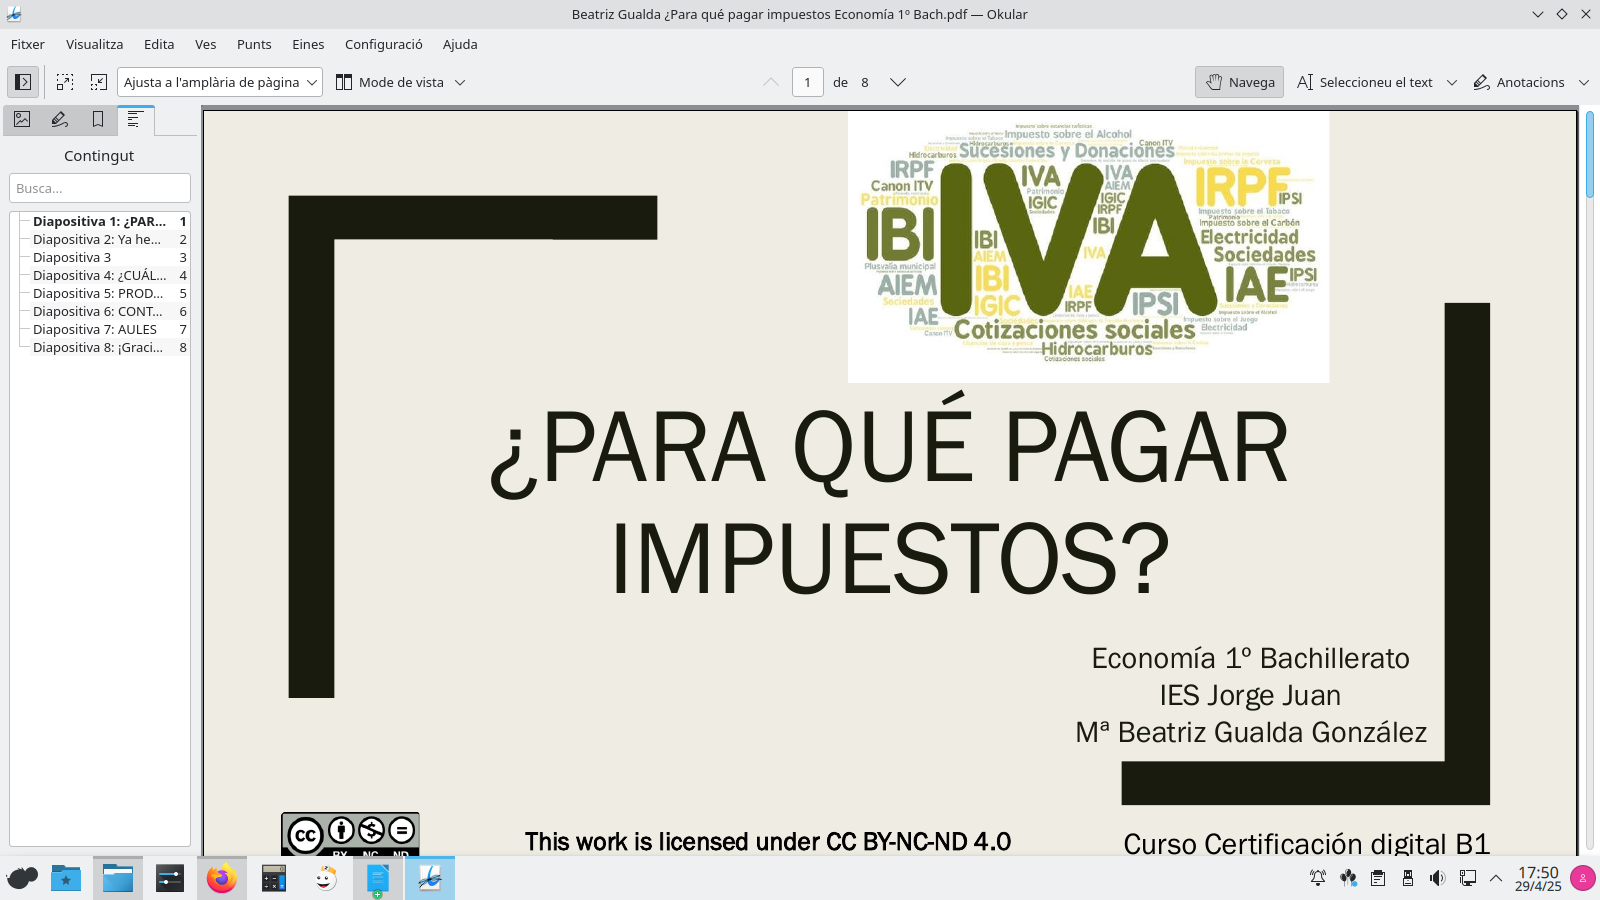Go to previous page with up chevron
The image size is (1600, 900).
pos(771,82)
